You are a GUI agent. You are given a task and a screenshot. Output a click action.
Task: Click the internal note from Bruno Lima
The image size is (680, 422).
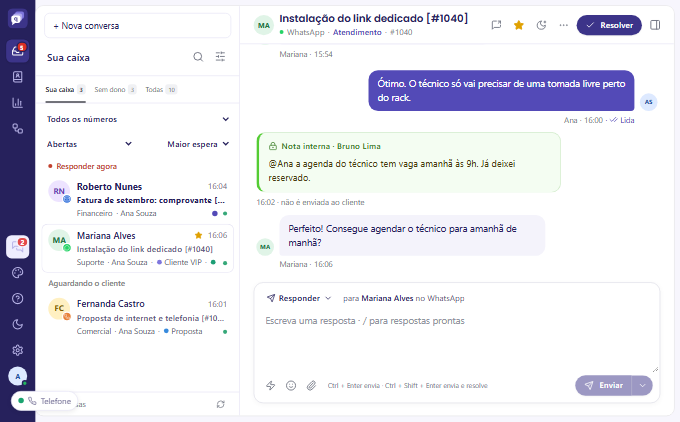pos(409,162)
